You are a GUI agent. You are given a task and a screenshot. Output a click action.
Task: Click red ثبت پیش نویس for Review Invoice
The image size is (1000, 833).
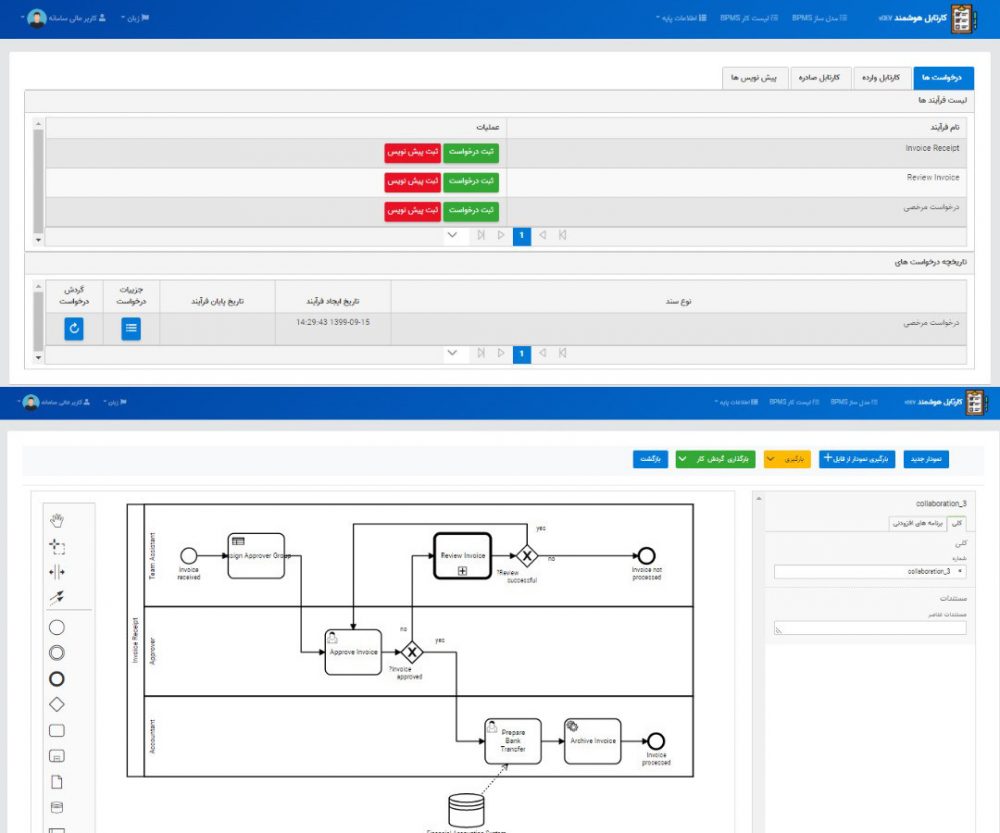pyautogui.click(x=413, y=181)
